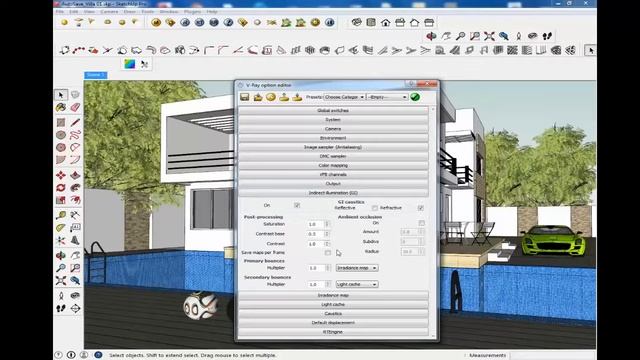Click the question-mark circle icon in status bar
640x360 pixels.
click(x=58, y=355)
